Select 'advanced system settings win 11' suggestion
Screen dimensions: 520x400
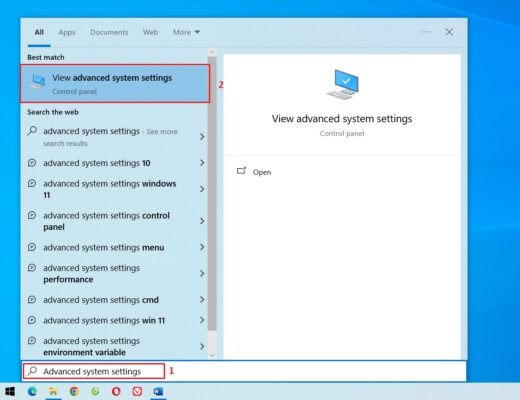[114, 320]
